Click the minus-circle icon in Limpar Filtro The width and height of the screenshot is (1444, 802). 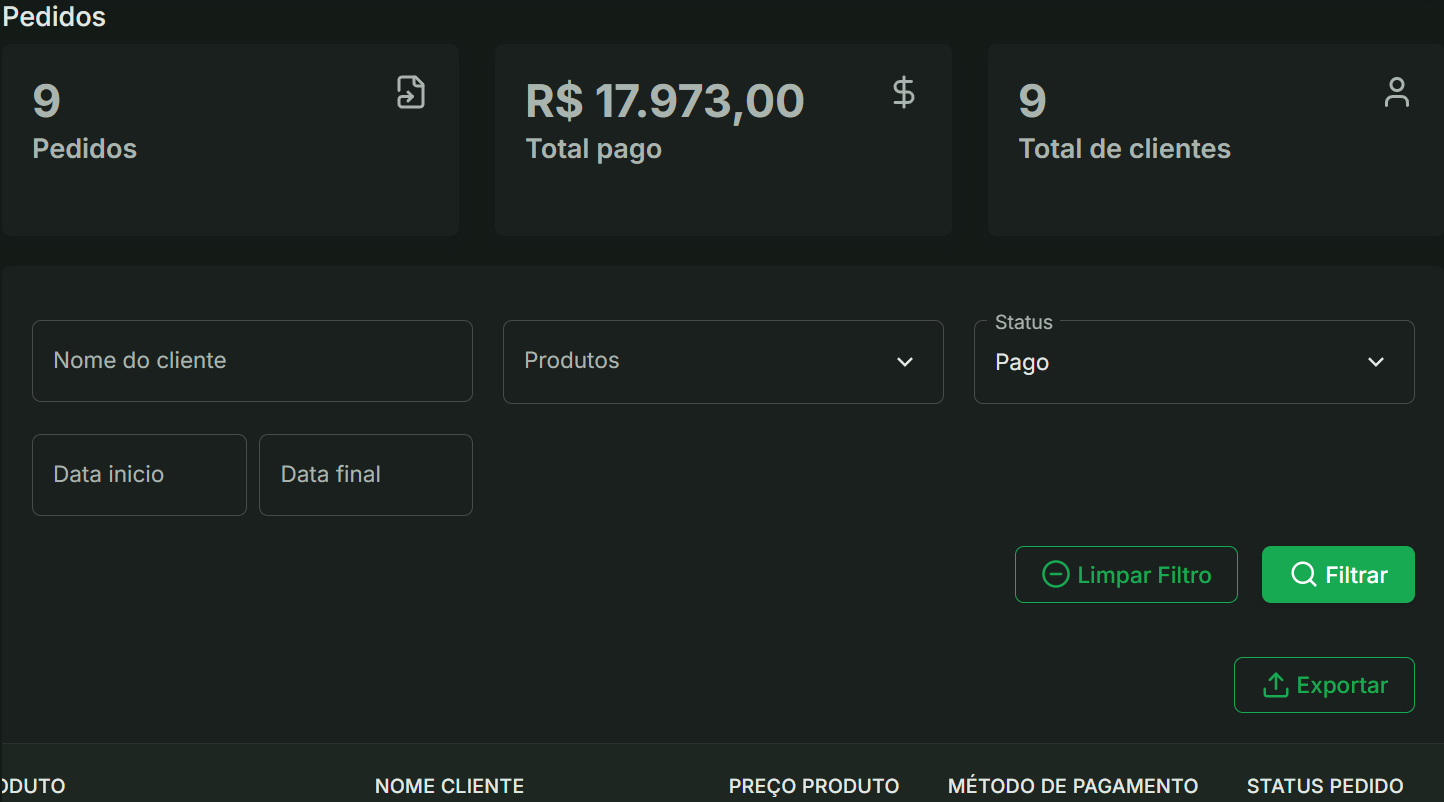tap(1057, 574)
